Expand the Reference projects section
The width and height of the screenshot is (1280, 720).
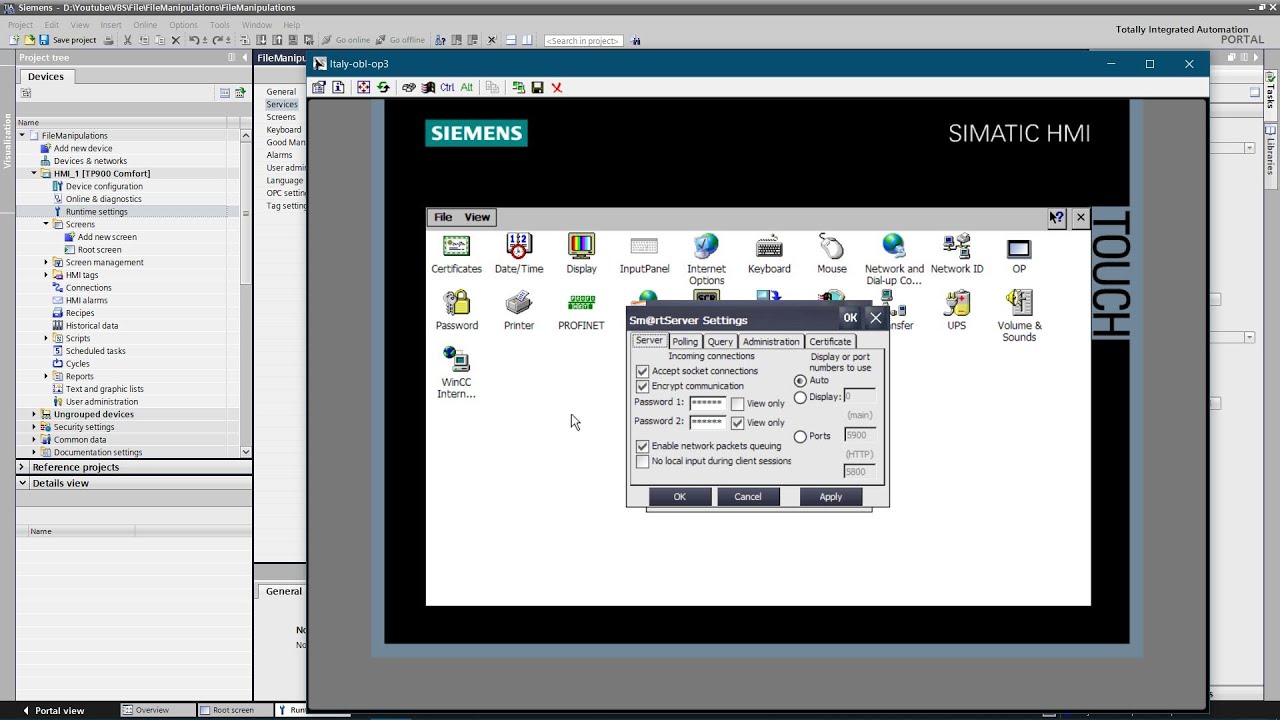(x=22, y=467)
